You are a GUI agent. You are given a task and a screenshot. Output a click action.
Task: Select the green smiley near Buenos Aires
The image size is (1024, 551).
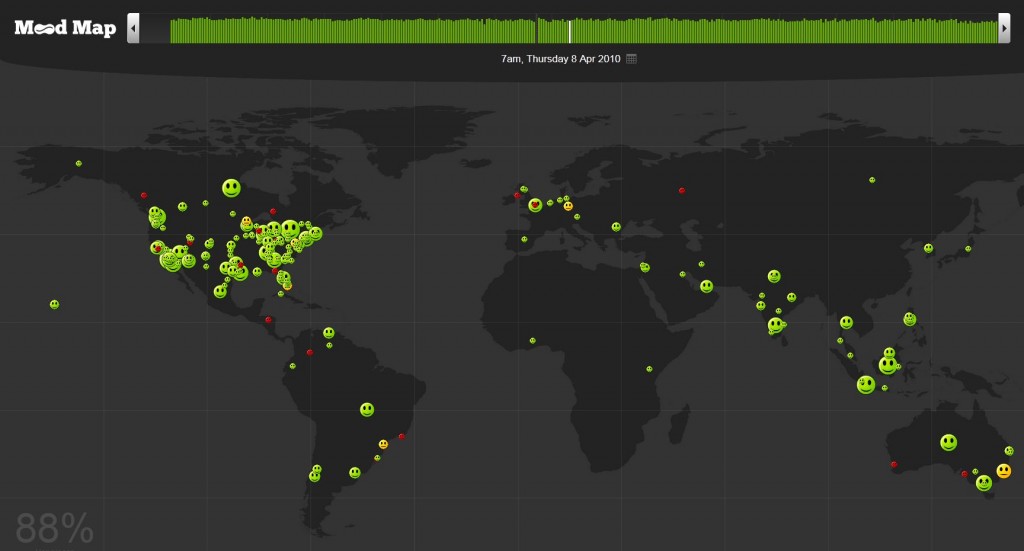tap(355, 472)
